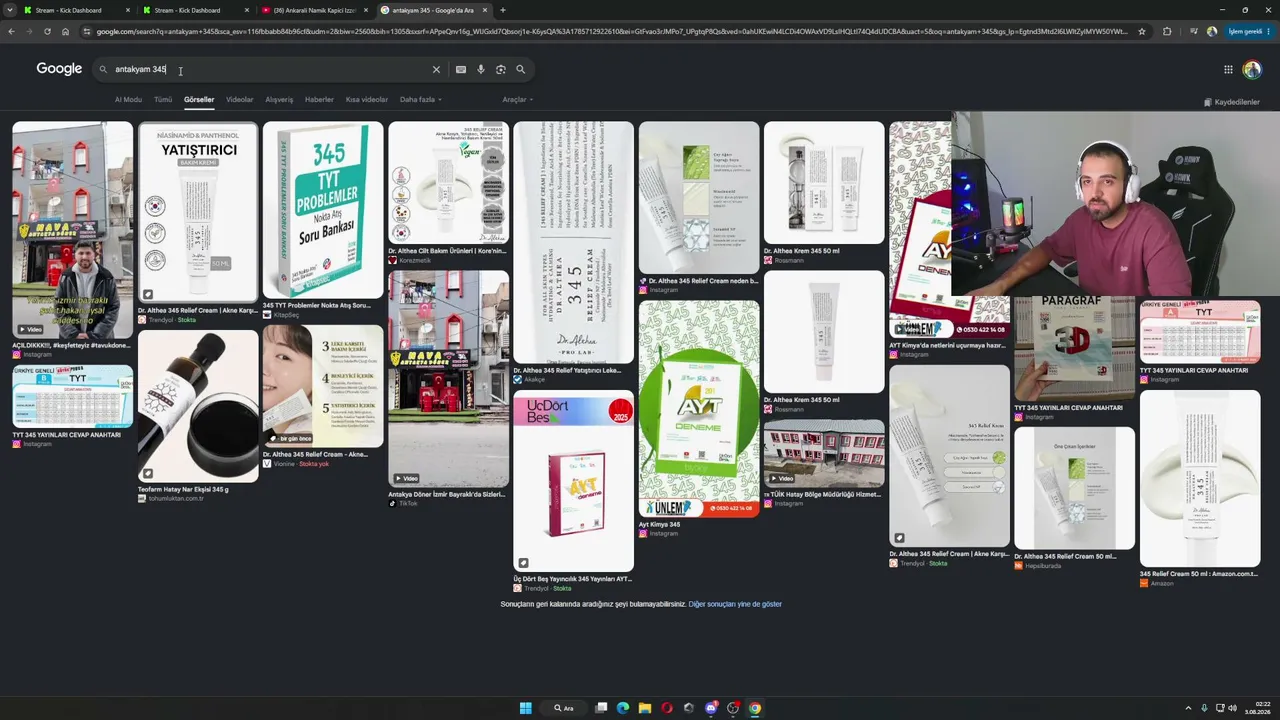Screen dimensions: 1280x720
Task: Go to the Google logo homepage
Action: [59, 68]
